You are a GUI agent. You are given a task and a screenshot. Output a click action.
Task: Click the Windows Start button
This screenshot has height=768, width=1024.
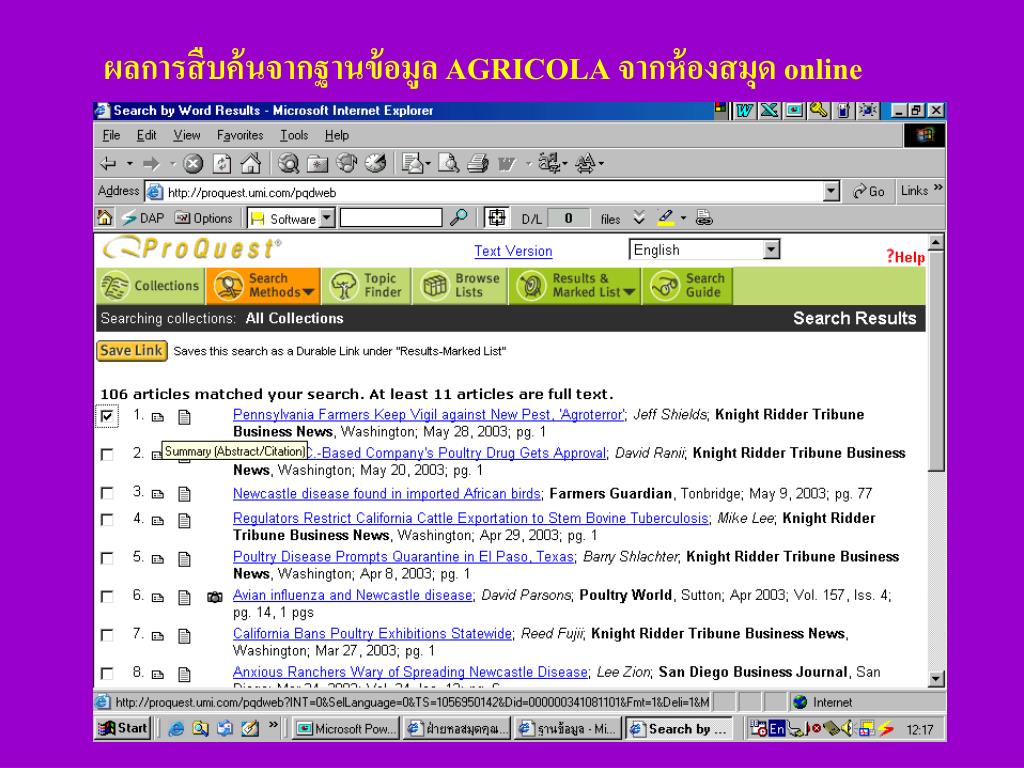(x=123, y=728)
